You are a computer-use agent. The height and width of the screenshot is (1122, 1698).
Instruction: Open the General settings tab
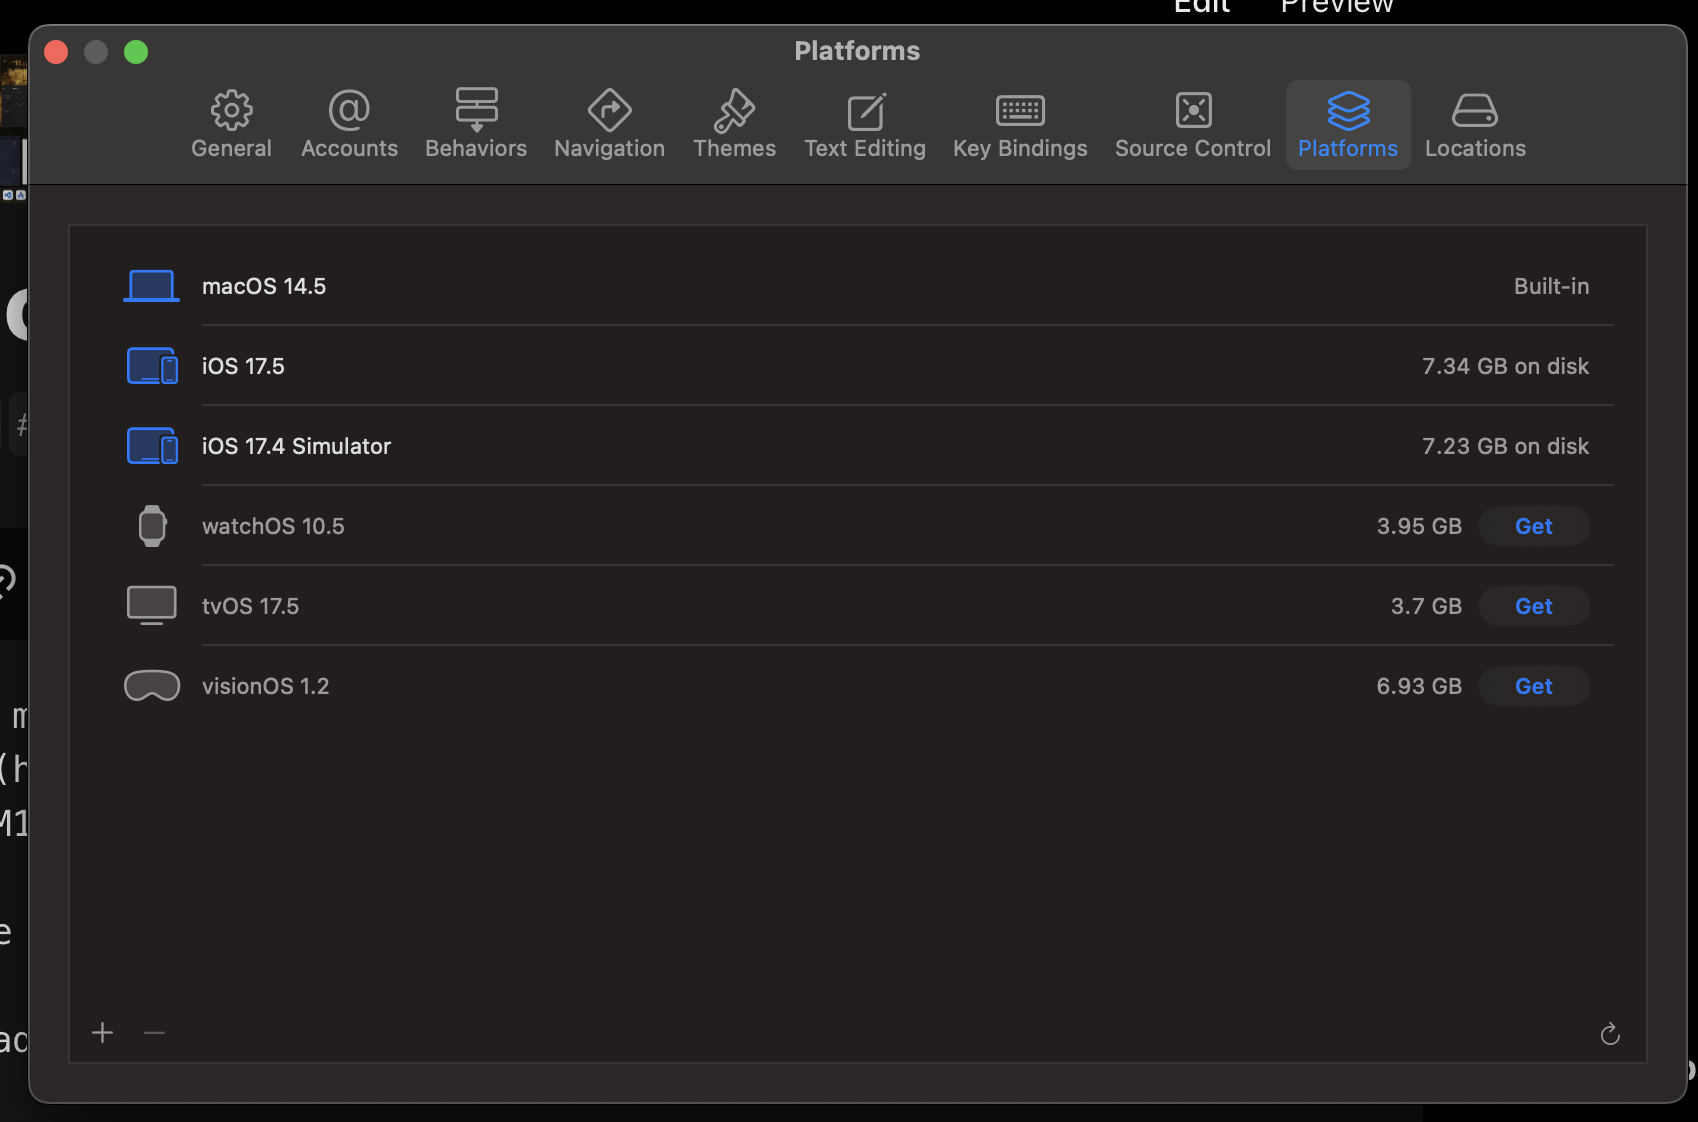[231, 125]
